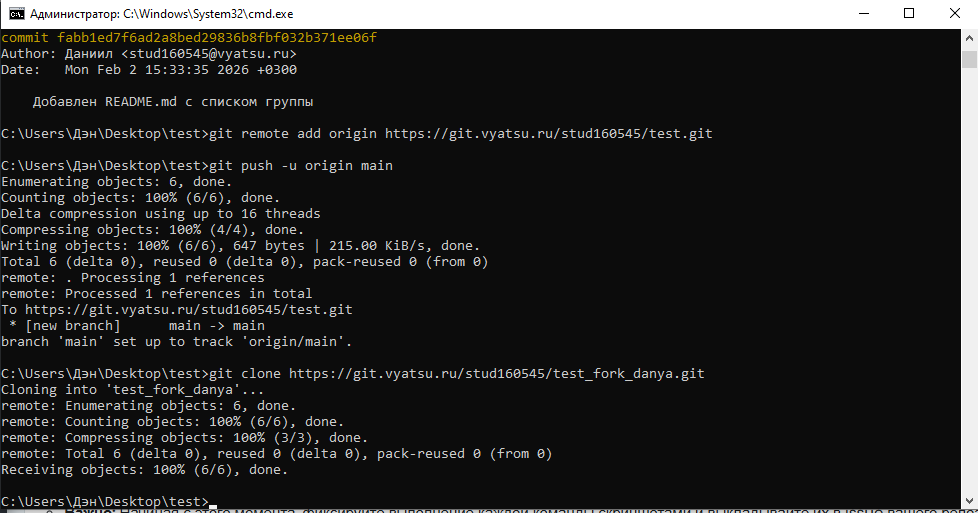Click the vertical scrollbar track
Image resolution: width=978 pixels, height=513 pixels.
(x=969, y=280)
